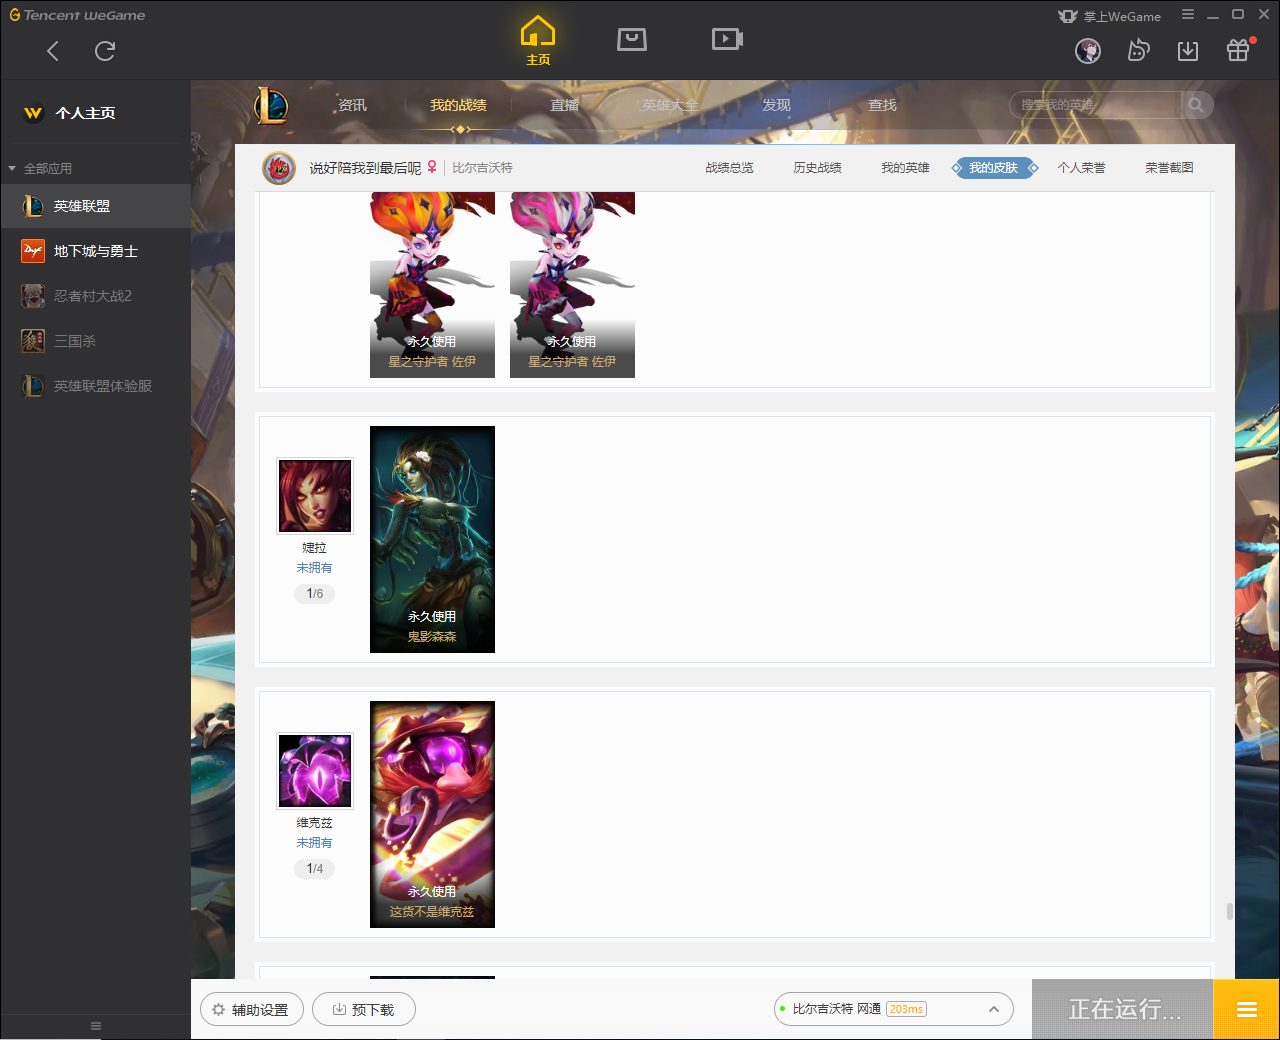Open the yellow menu button at bottom right

point(1246,1009)
